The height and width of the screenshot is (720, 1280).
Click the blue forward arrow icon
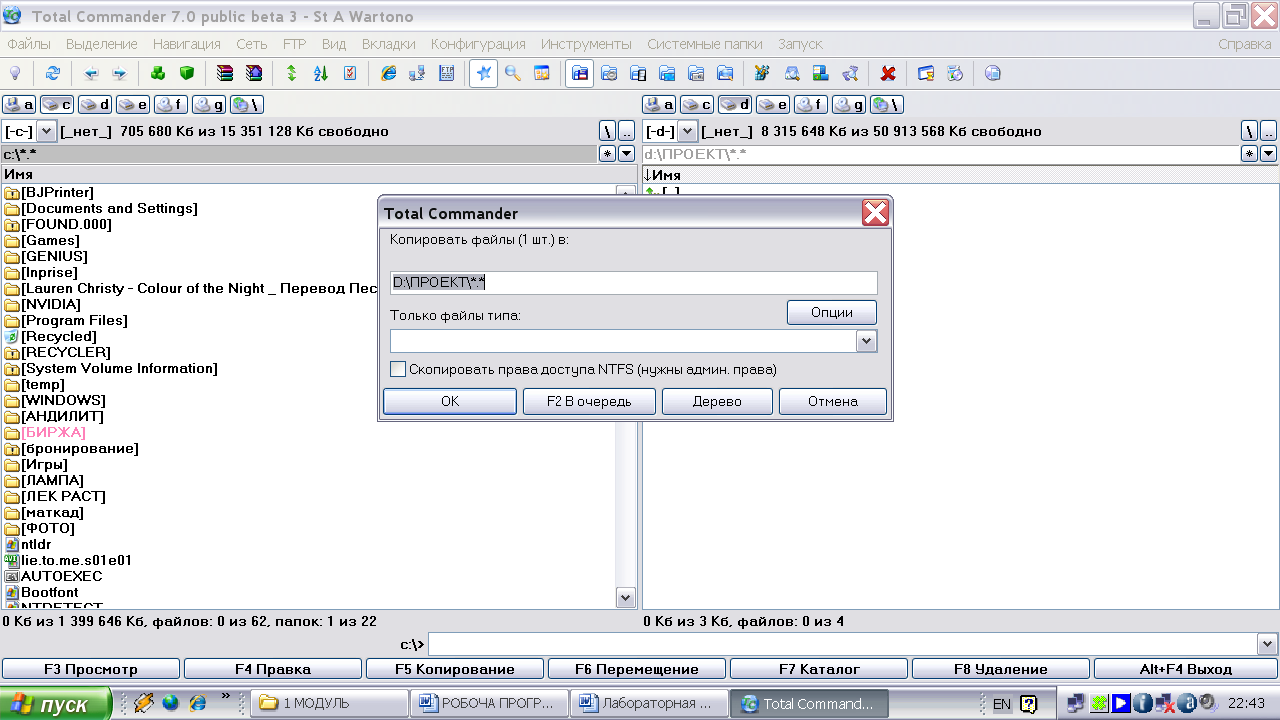coord(119,73)
